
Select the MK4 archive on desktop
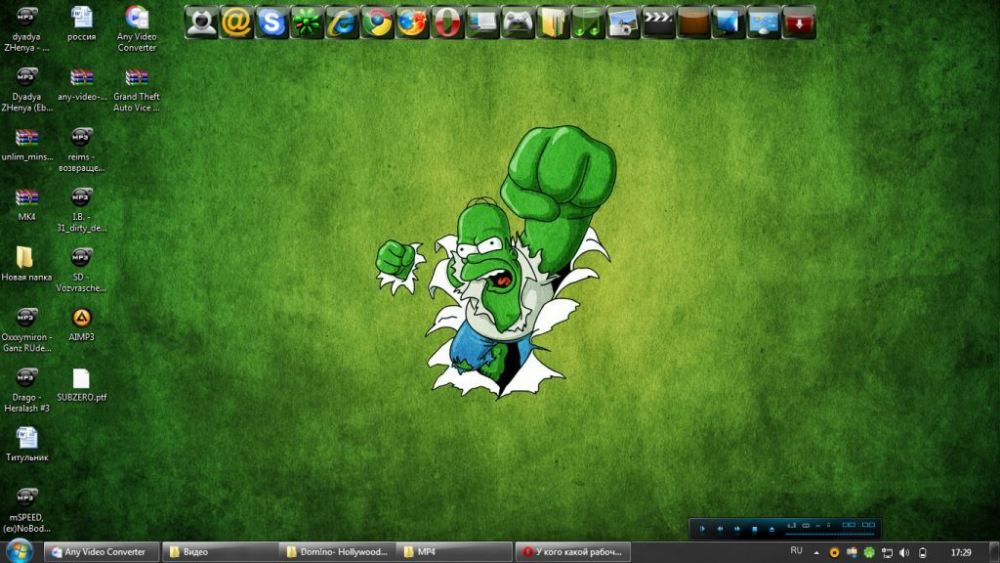coord(26,204)
